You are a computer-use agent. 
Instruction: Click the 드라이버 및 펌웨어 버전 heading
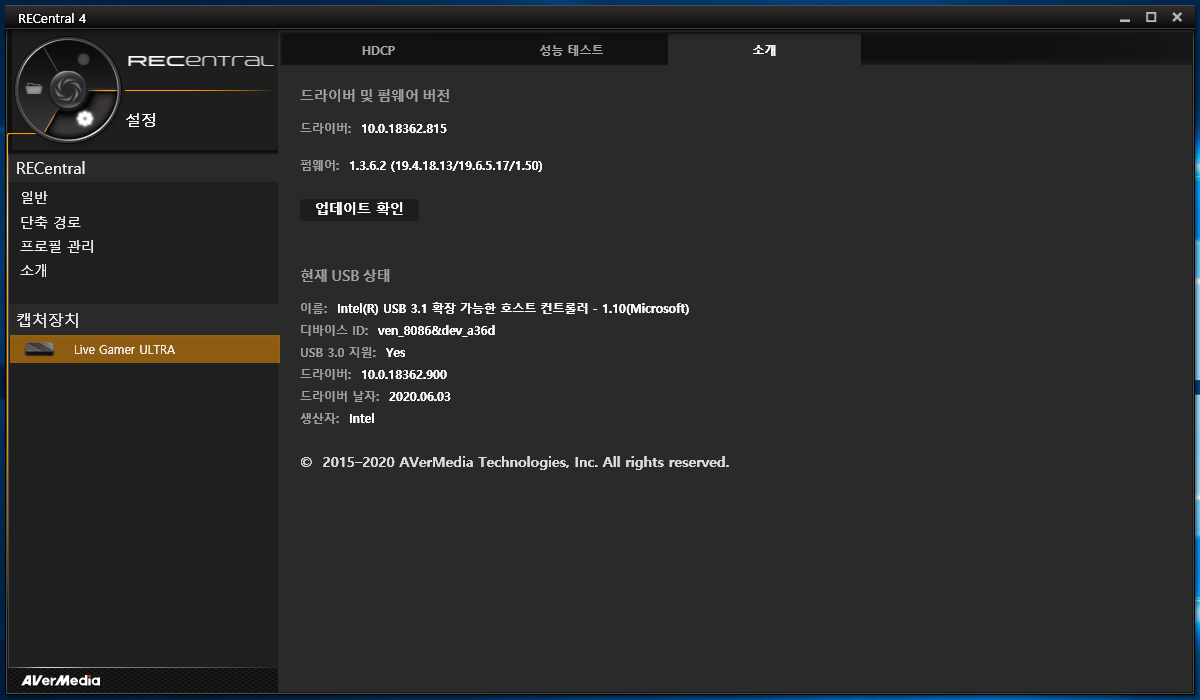click(375, 95)
